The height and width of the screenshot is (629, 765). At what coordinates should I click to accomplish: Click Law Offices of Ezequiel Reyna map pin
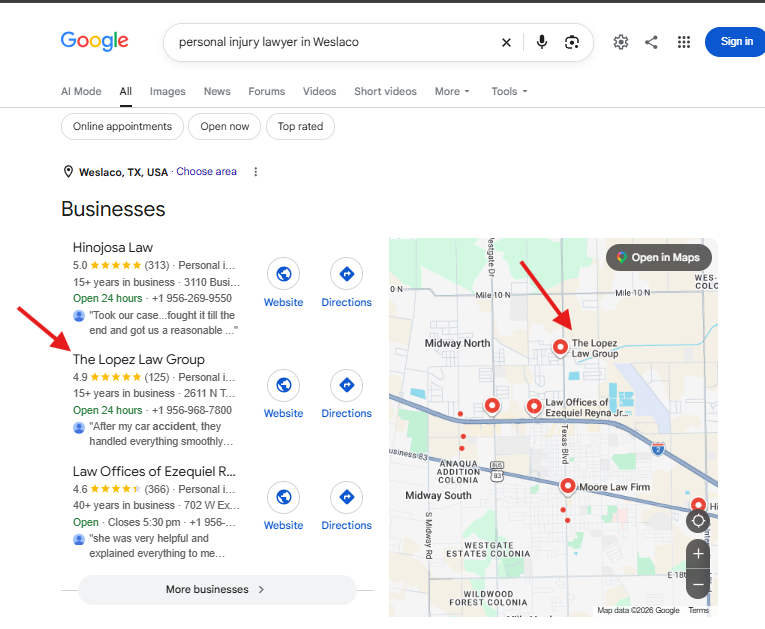point(534,406)
